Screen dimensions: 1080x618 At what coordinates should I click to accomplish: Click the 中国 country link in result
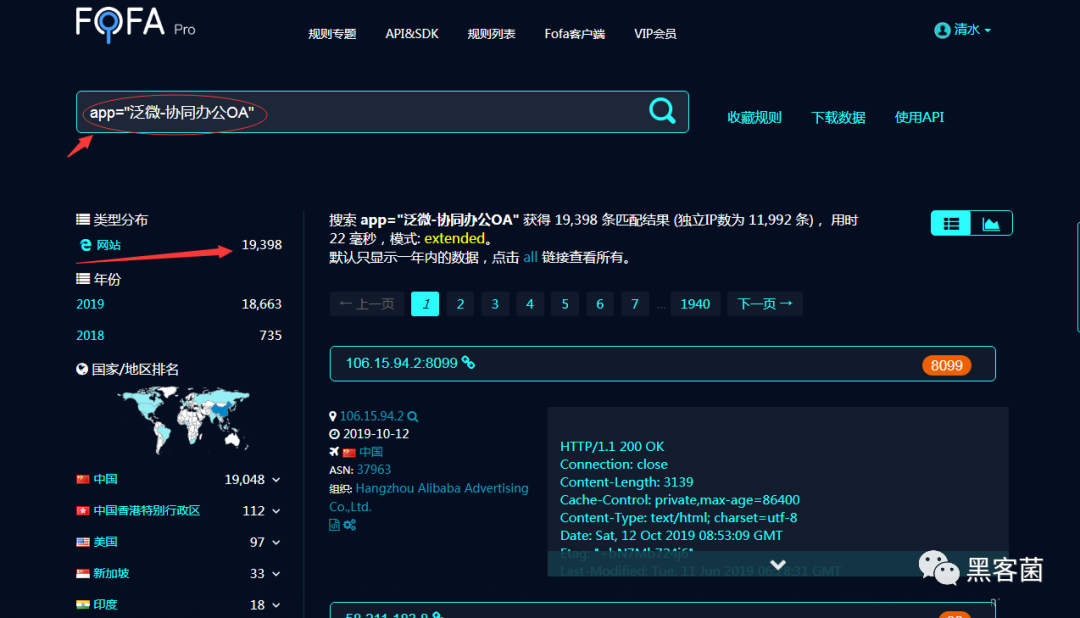[x=371, y=452]
